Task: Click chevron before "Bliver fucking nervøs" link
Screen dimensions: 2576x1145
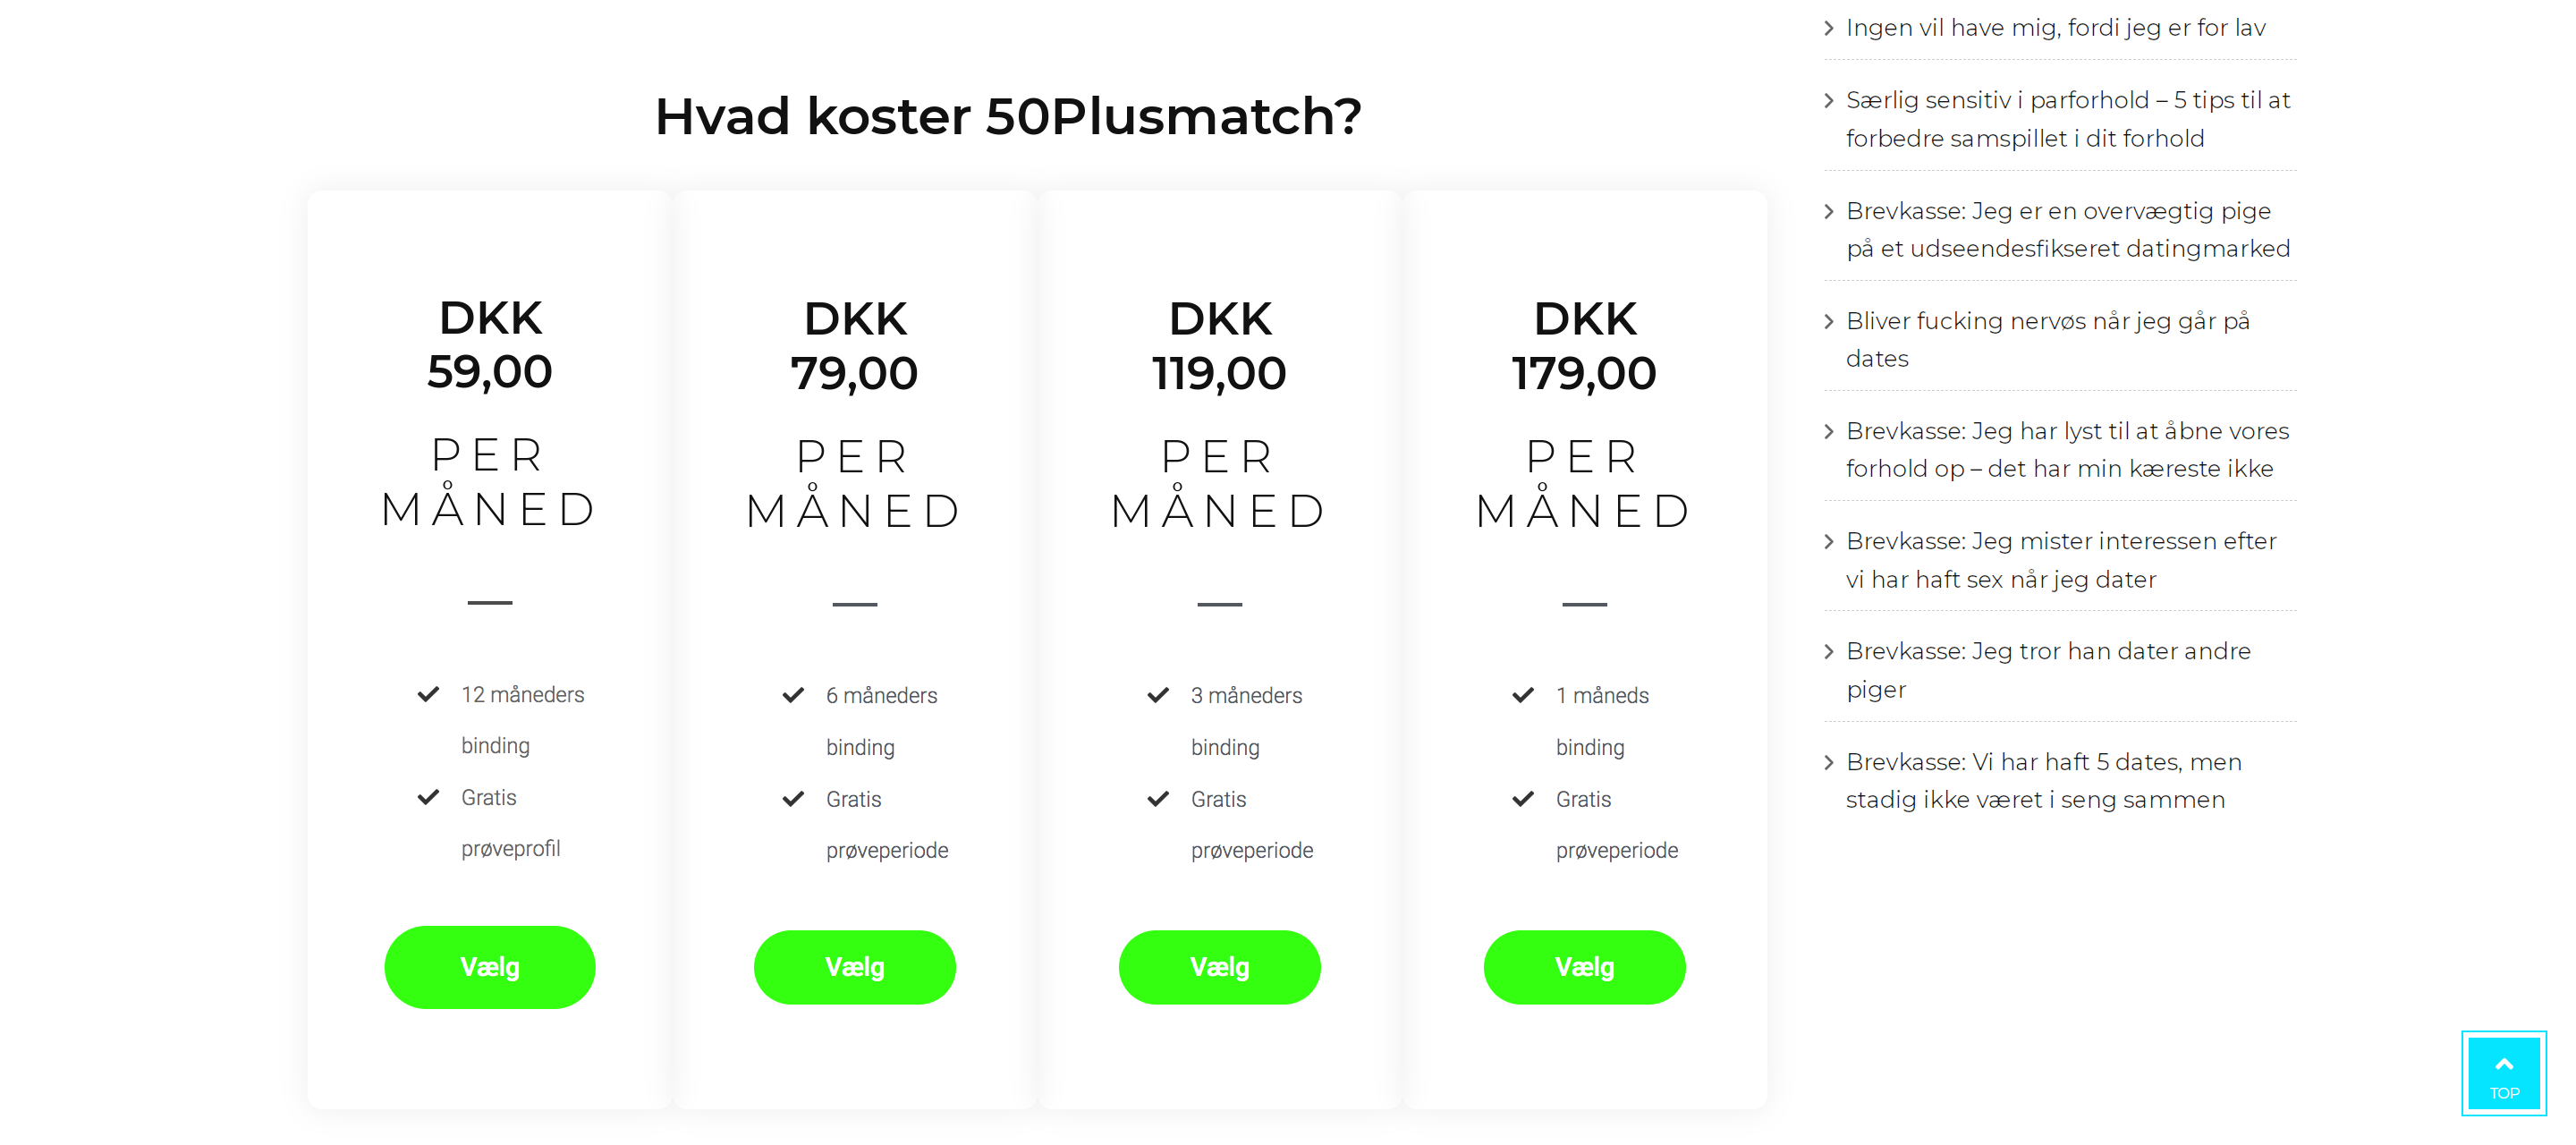Action: [1829, 321]
